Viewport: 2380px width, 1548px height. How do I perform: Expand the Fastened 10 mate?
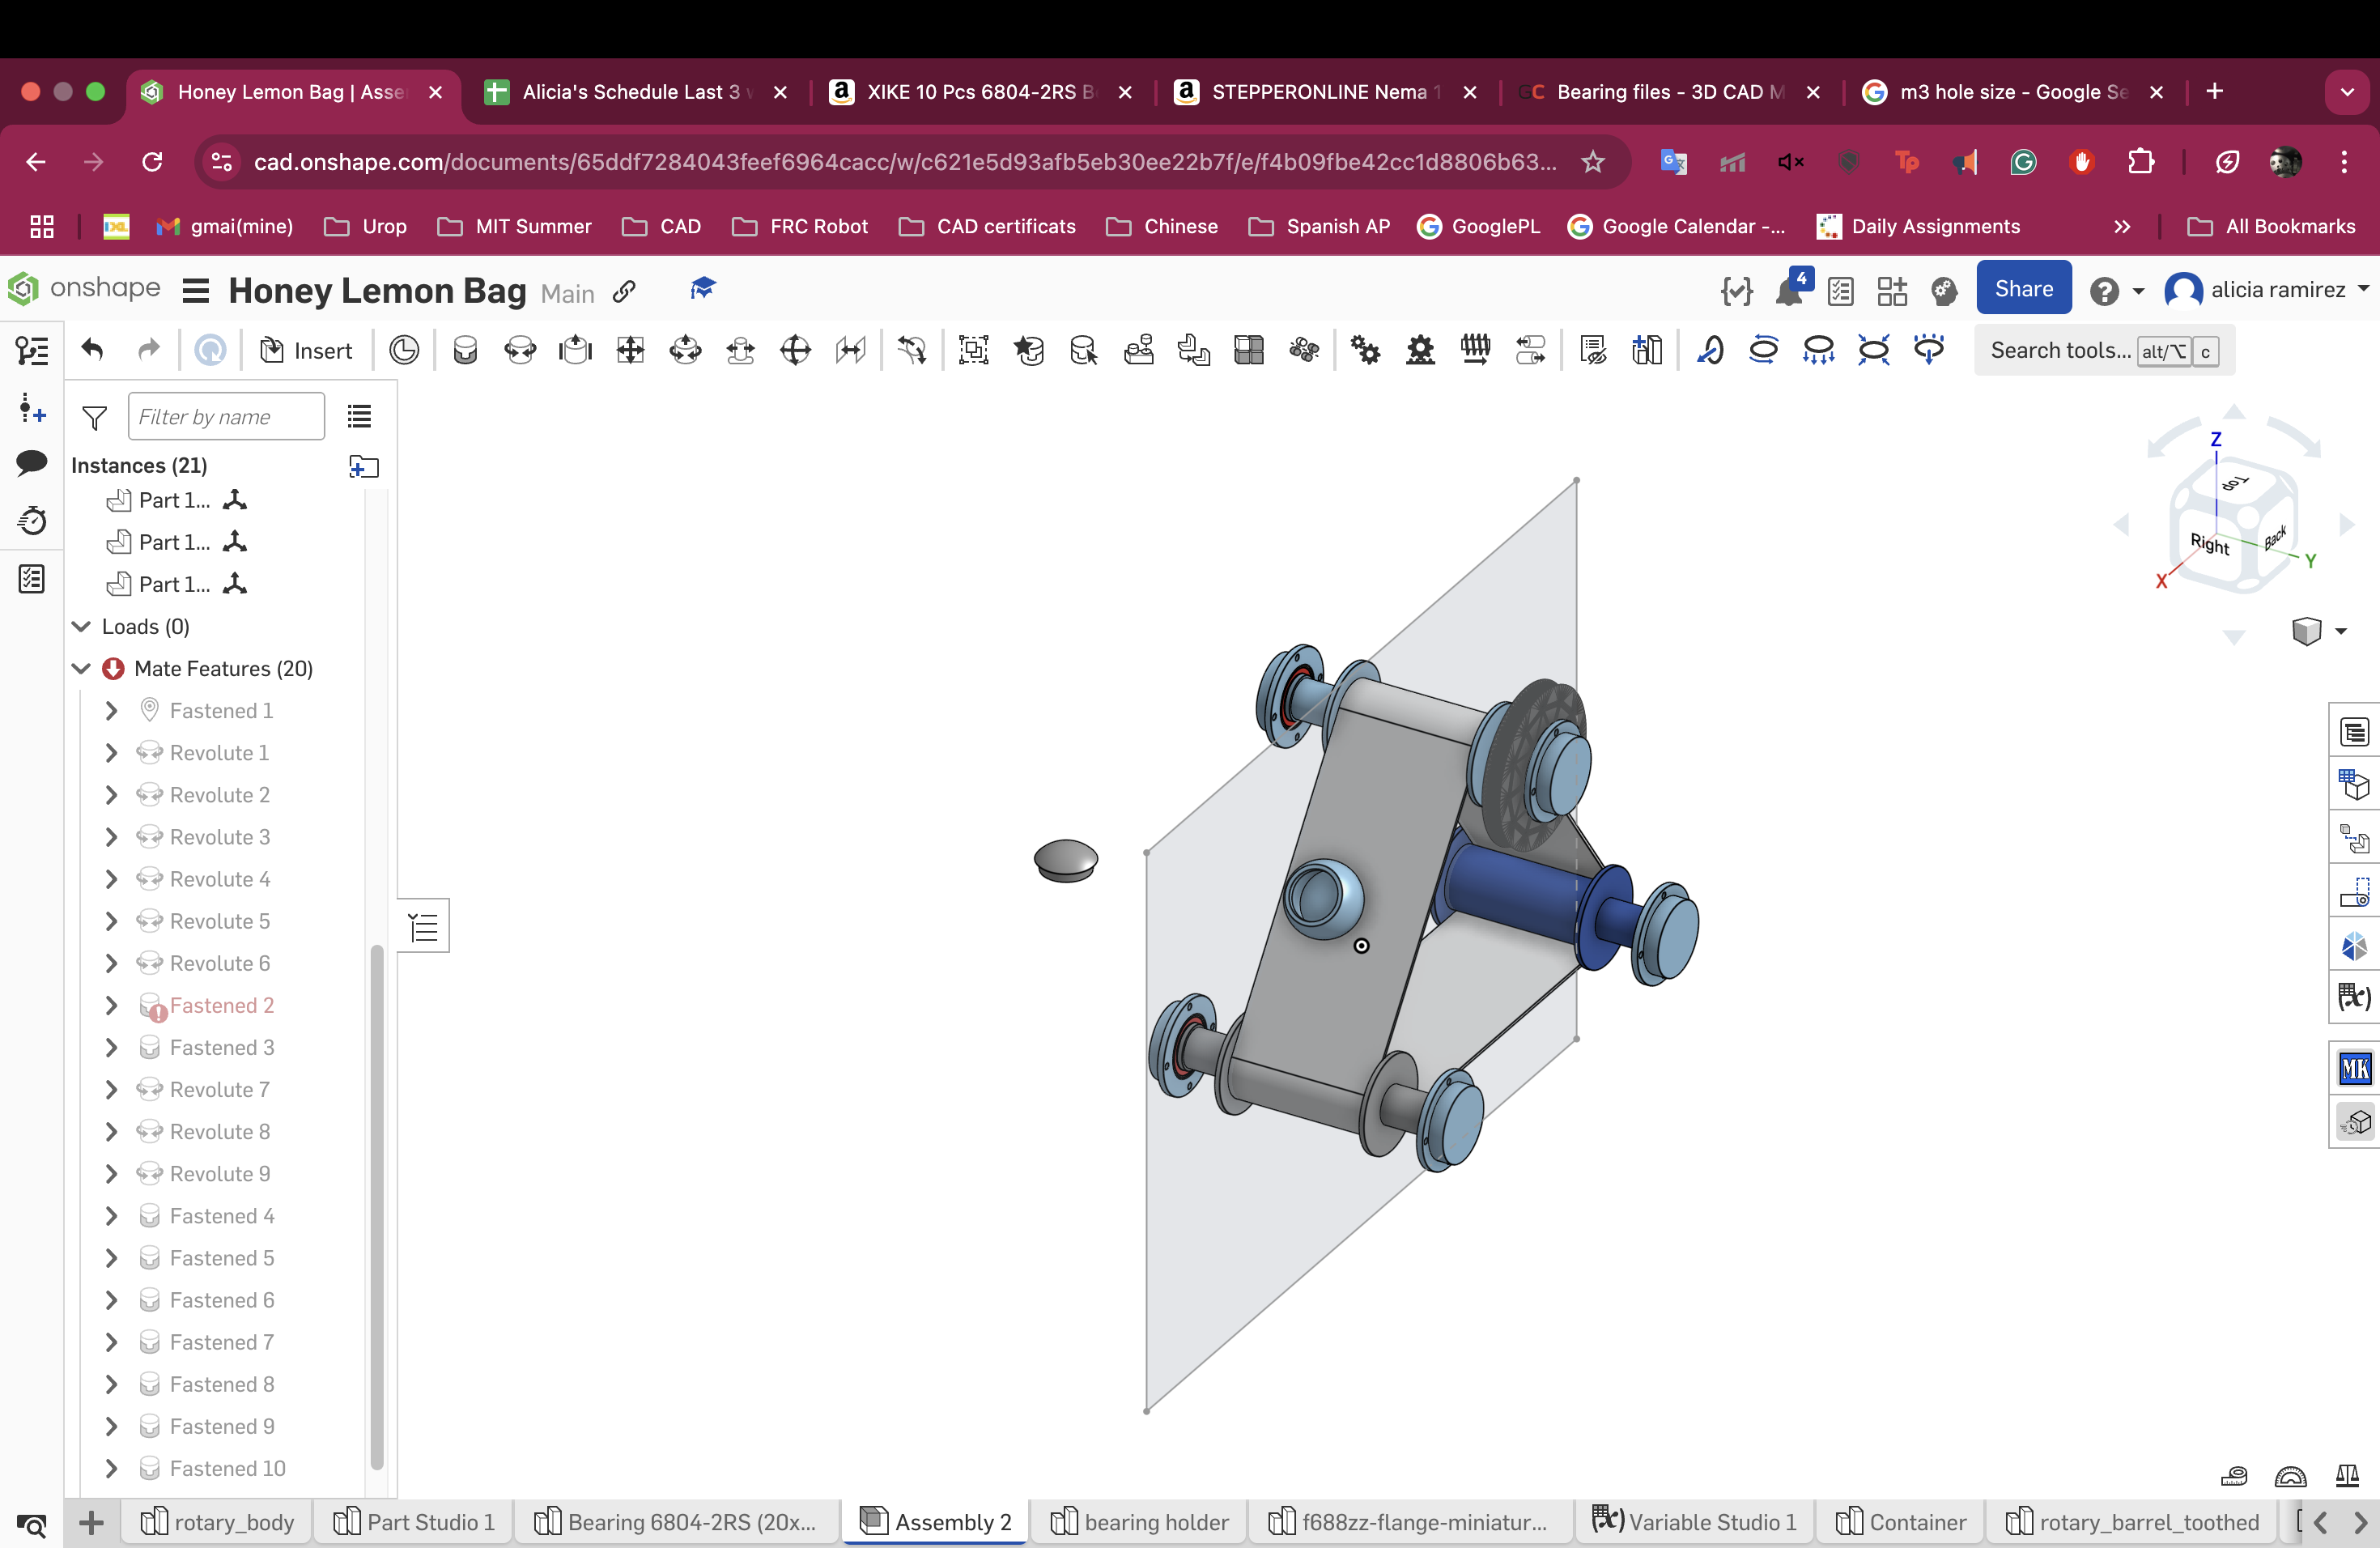[x=111, y=1468]
